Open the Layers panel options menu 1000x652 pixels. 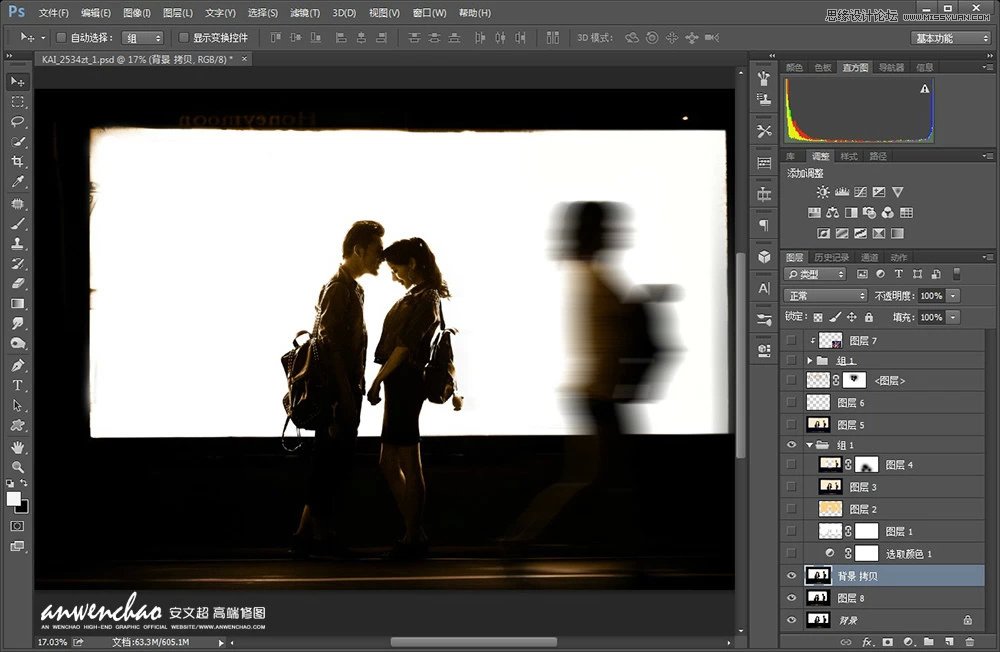click(x=988, y=257)
